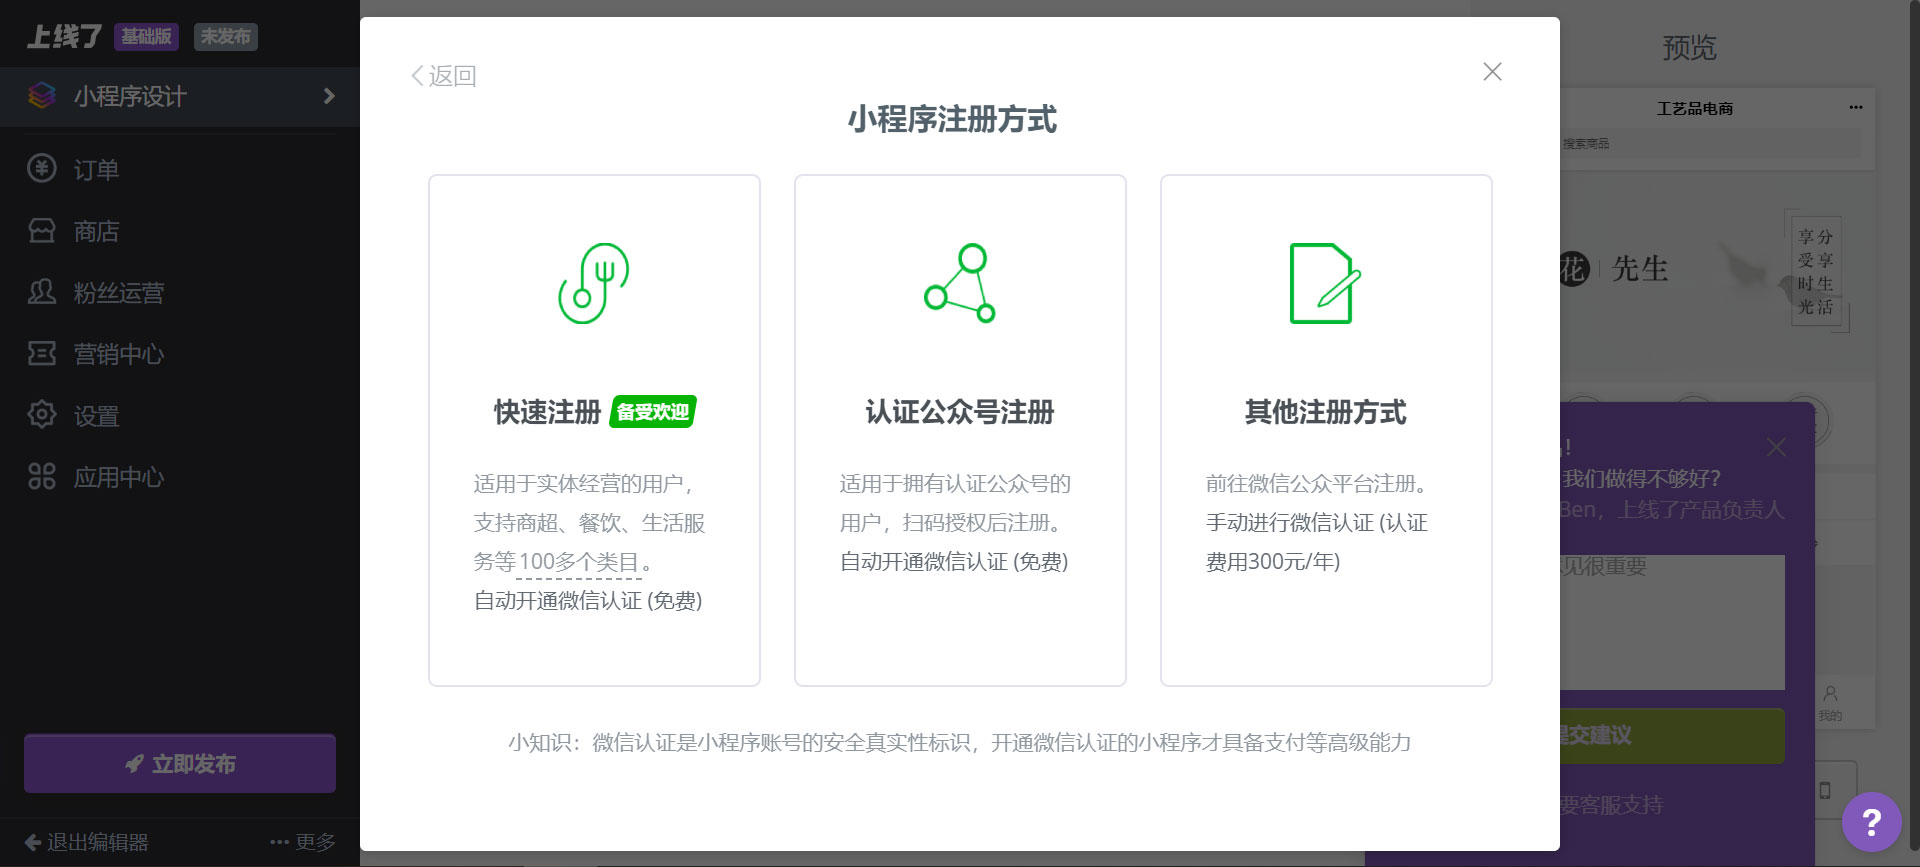Image resolution: width=1920 pixels, height=867 pixels.
Task: Open the 100多个类目 underlined link
Action: click(578, 562)
